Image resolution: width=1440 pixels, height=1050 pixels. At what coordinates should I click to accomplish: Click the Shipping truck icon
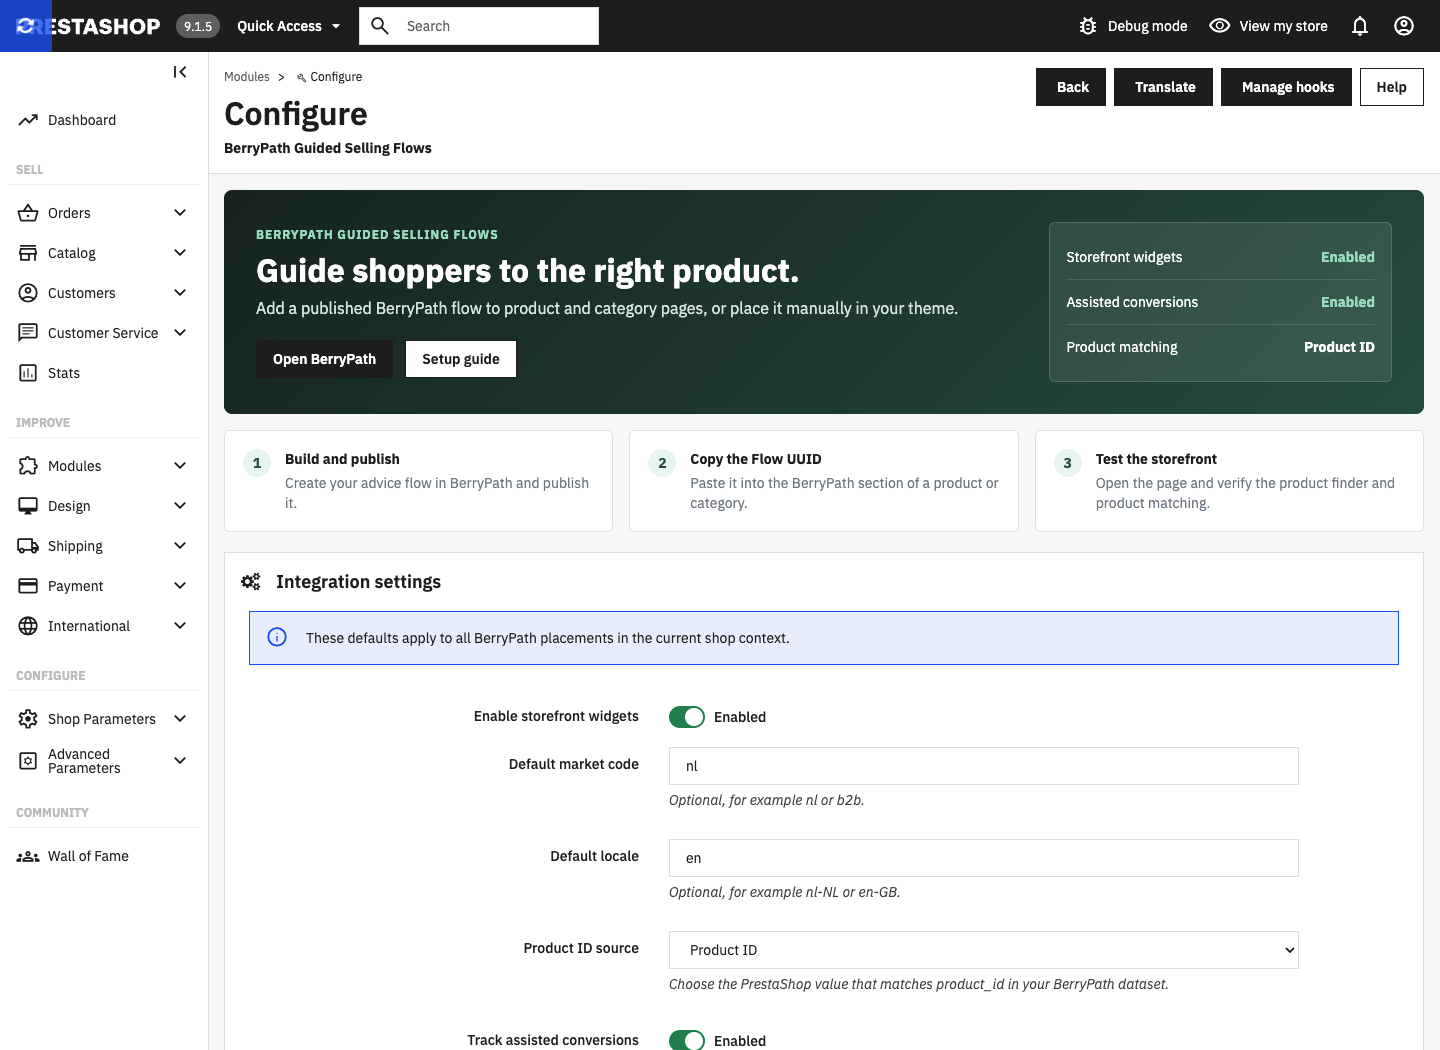(x=28, y=546)
